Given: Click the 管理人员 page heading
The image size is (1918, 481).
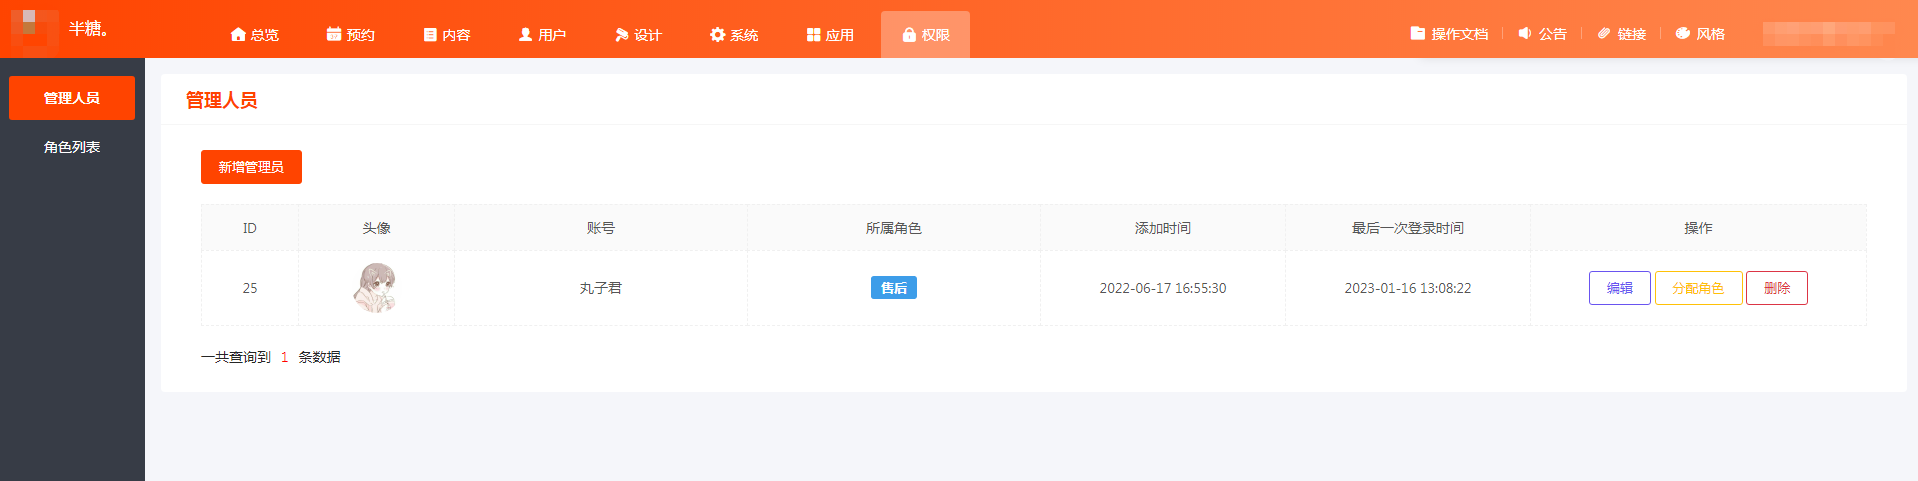Looking at the screenshot, I should tap(221, 100).
